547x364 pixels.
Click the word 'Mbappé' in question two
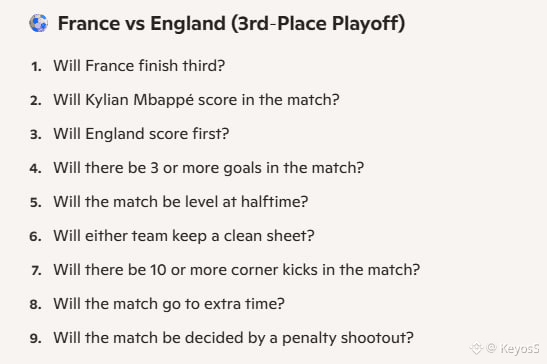164,100
